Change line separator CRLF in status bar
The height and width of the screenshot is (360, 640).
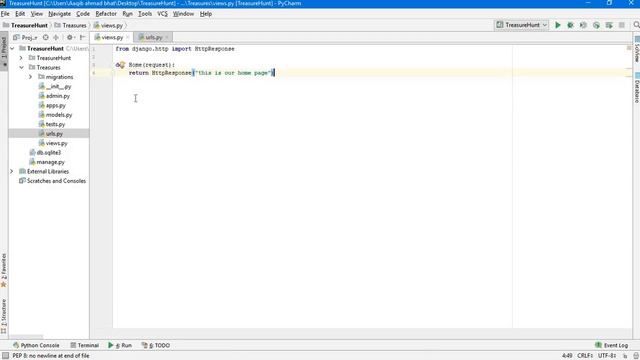(585, 356)
